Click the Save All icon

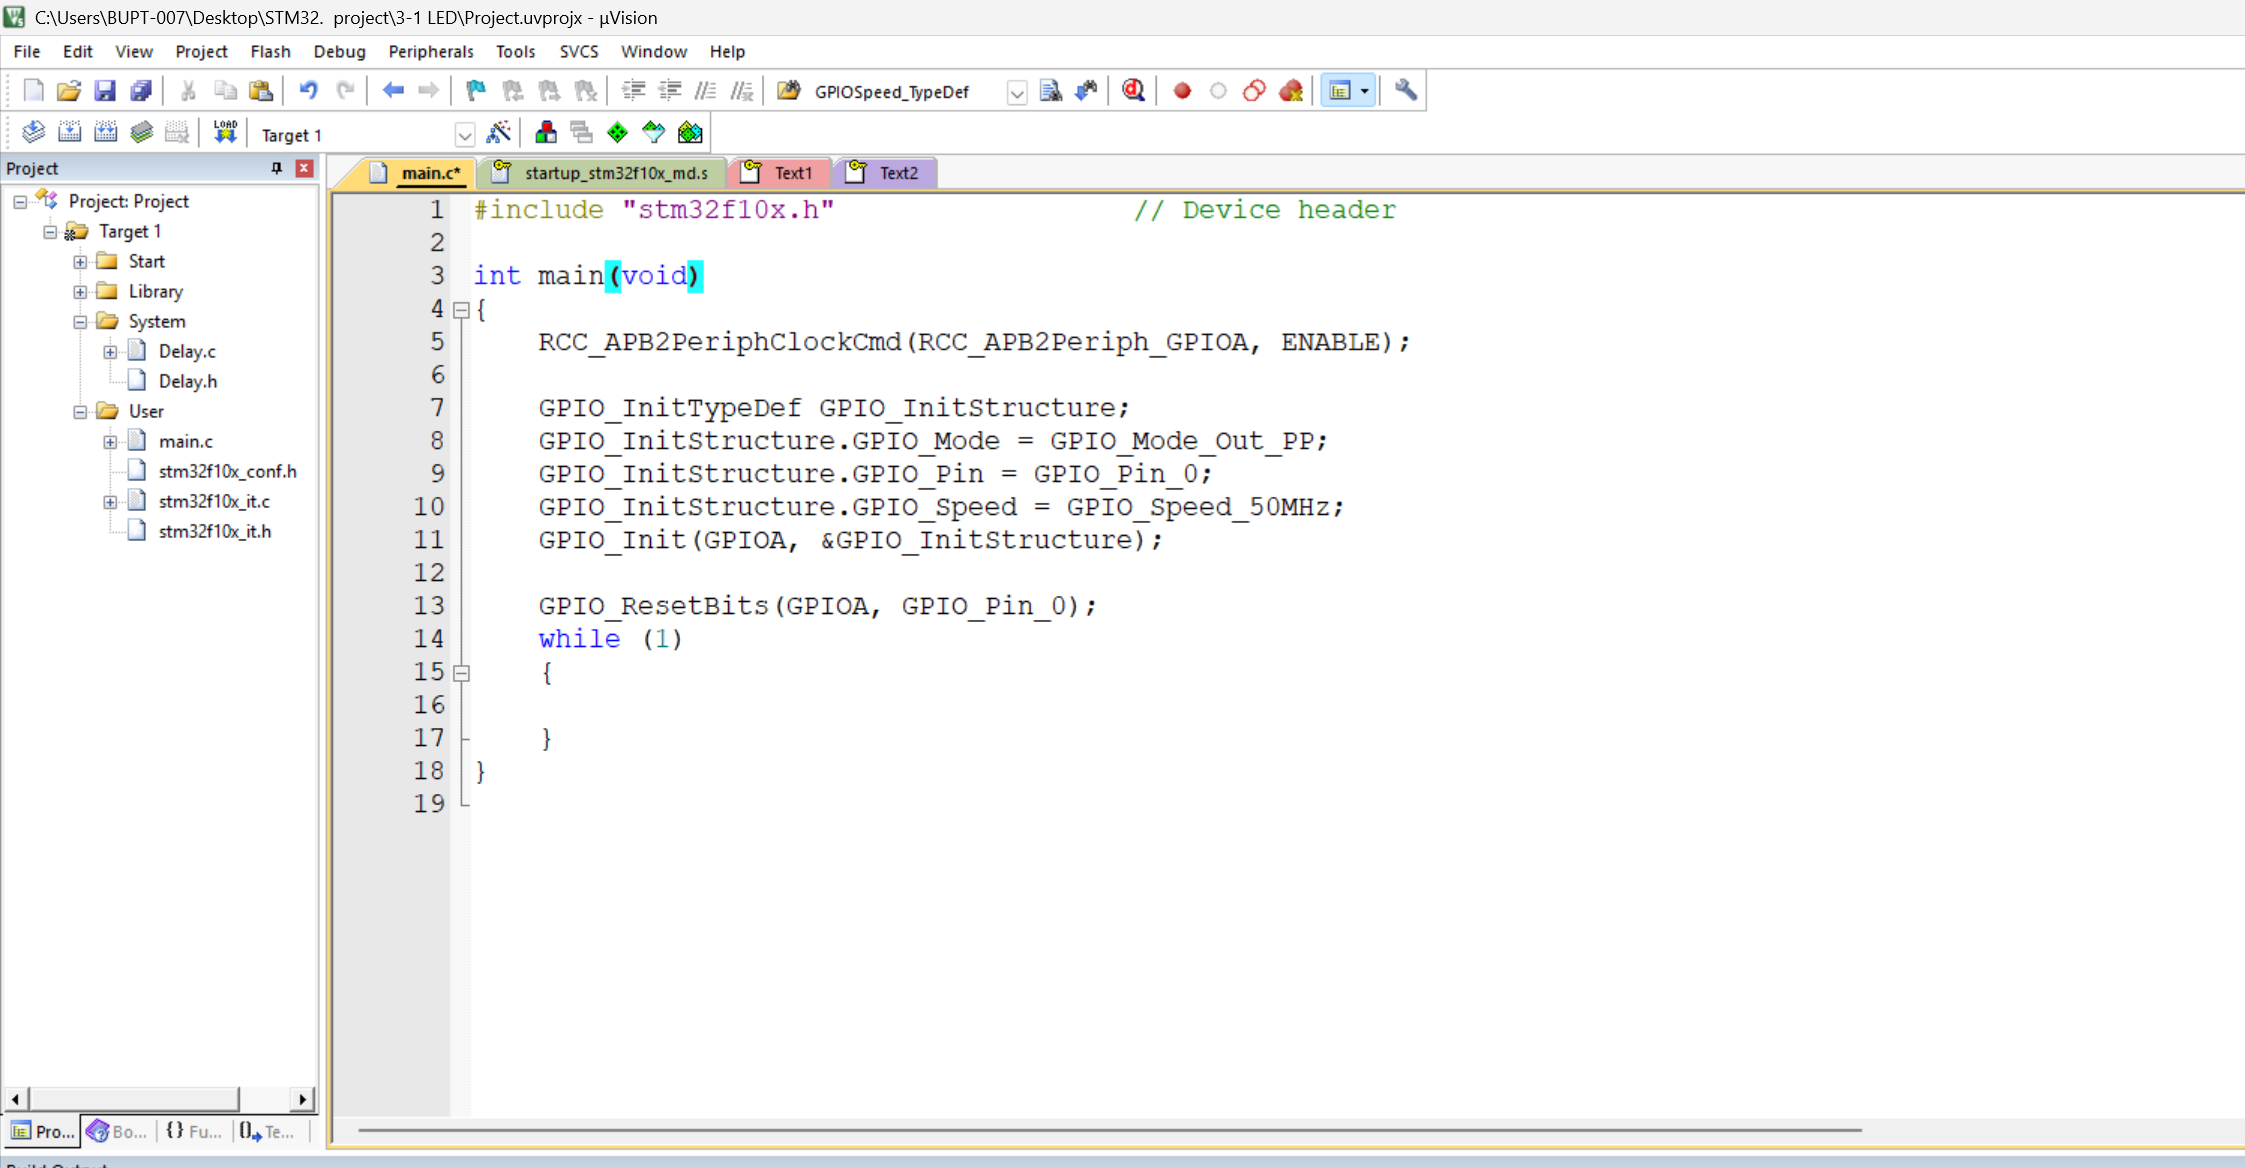coord(141,91)
